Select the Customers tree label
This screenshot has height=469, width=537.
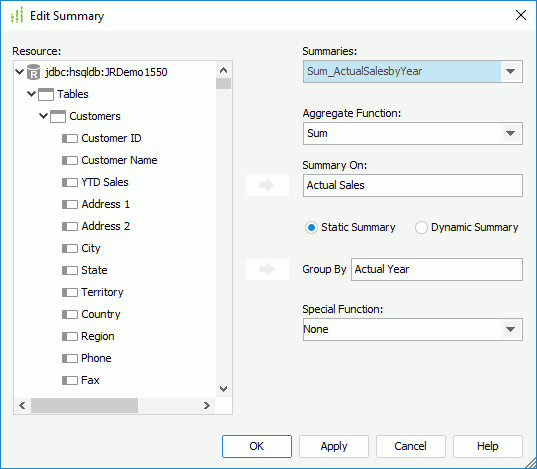pyautogui.click(x=95, y=116)
